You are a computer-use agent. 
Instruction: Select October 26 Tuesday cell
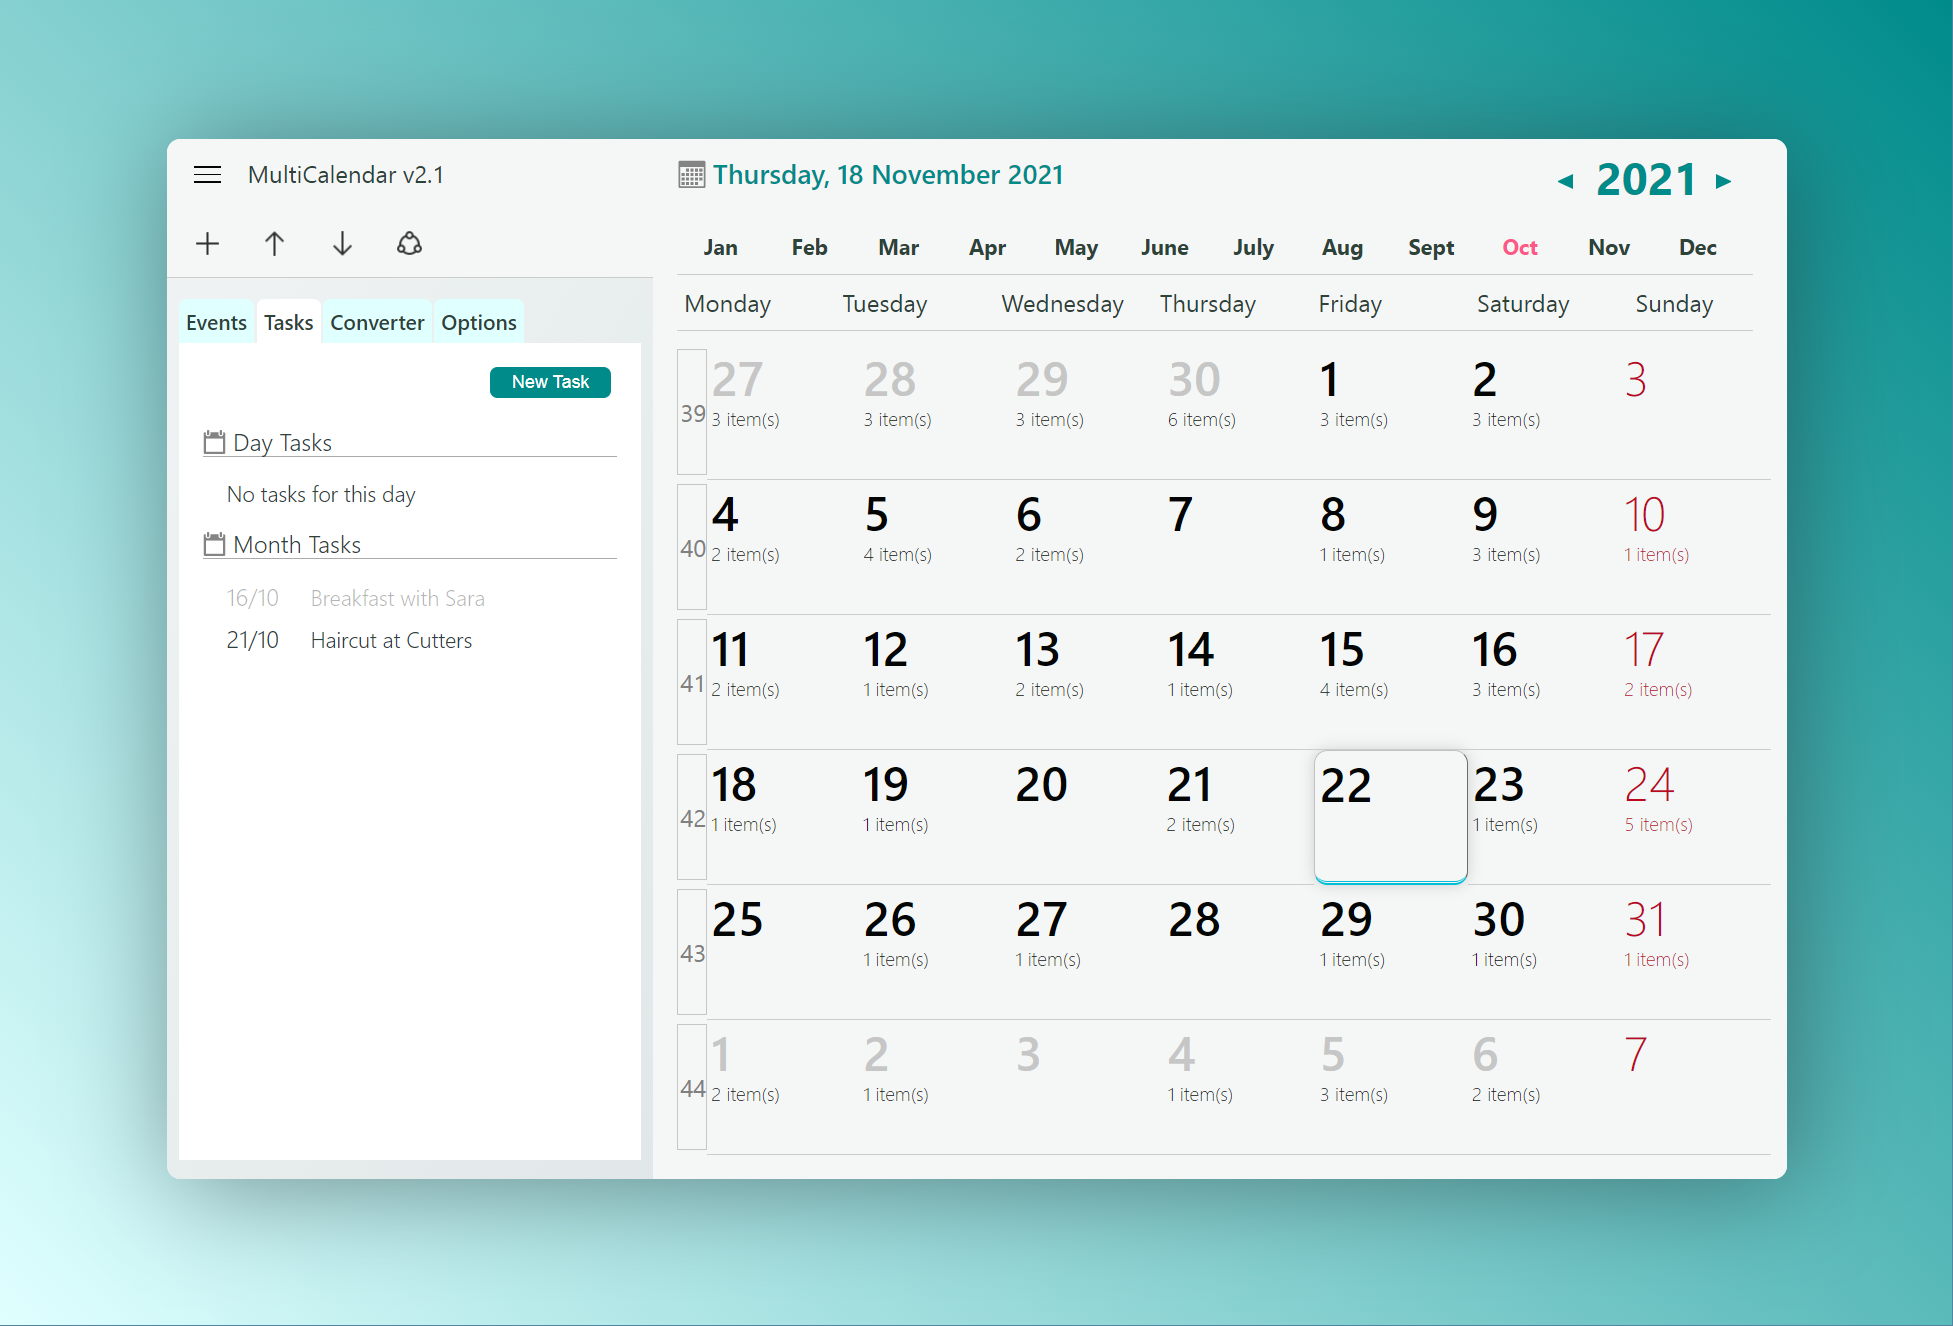click(x=935, y=952)
